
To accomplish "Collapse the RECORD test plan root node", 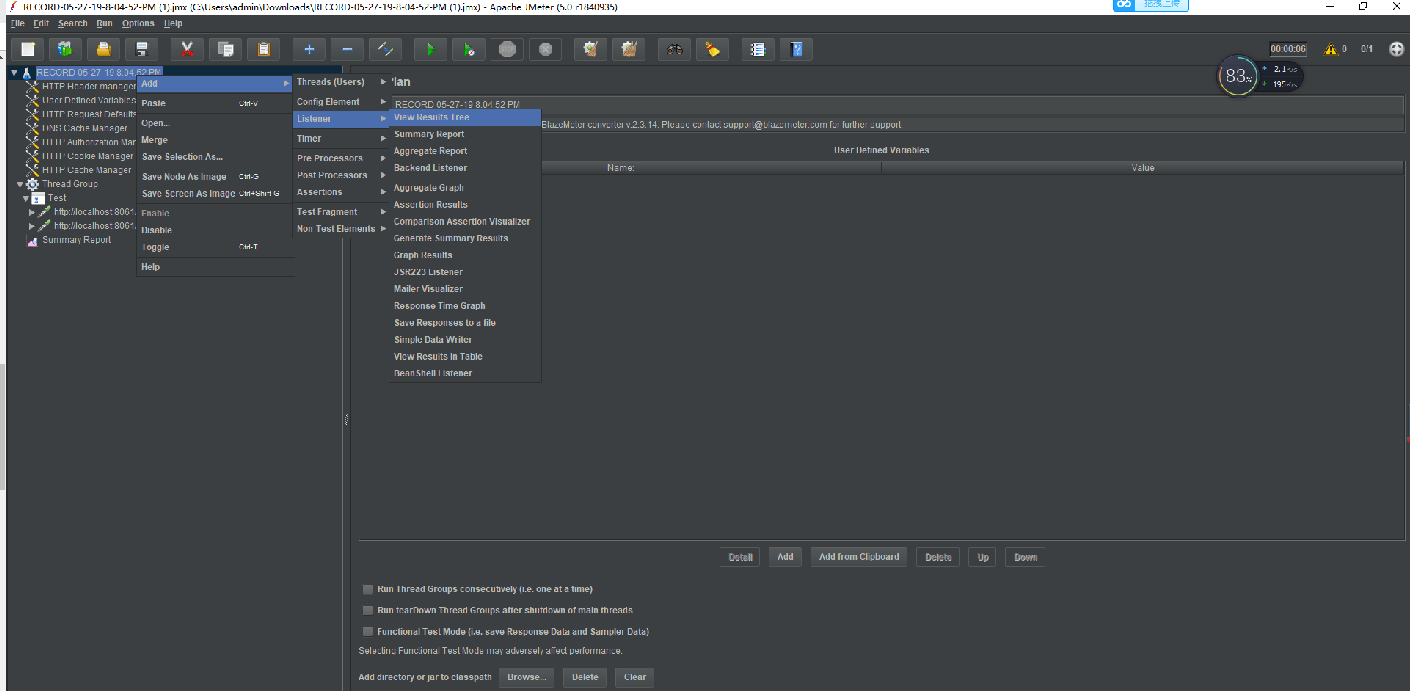I will point(15,72).
